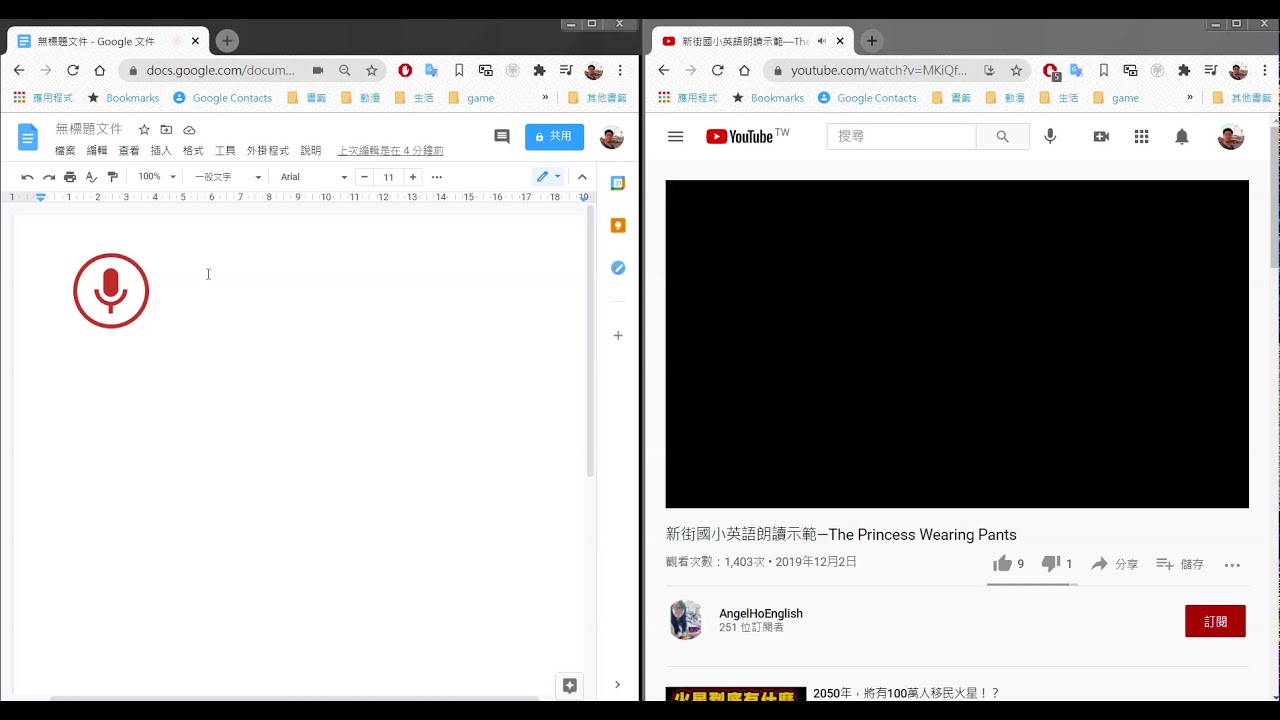Click the Google Docs home icon
1280x720 pixels.
28,138
